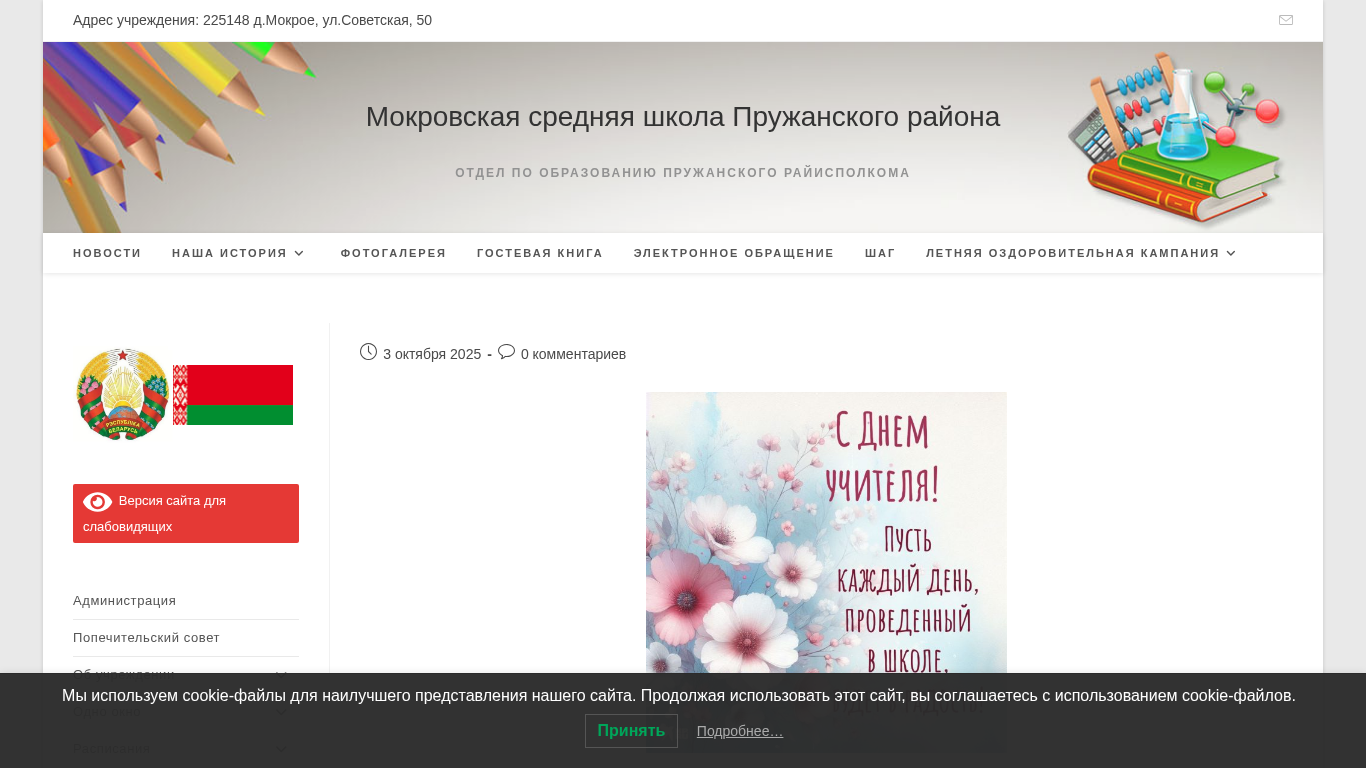Click the Belarus coat of arms emblem
This screenshot has height=768, width=1366.
[122, 394]
